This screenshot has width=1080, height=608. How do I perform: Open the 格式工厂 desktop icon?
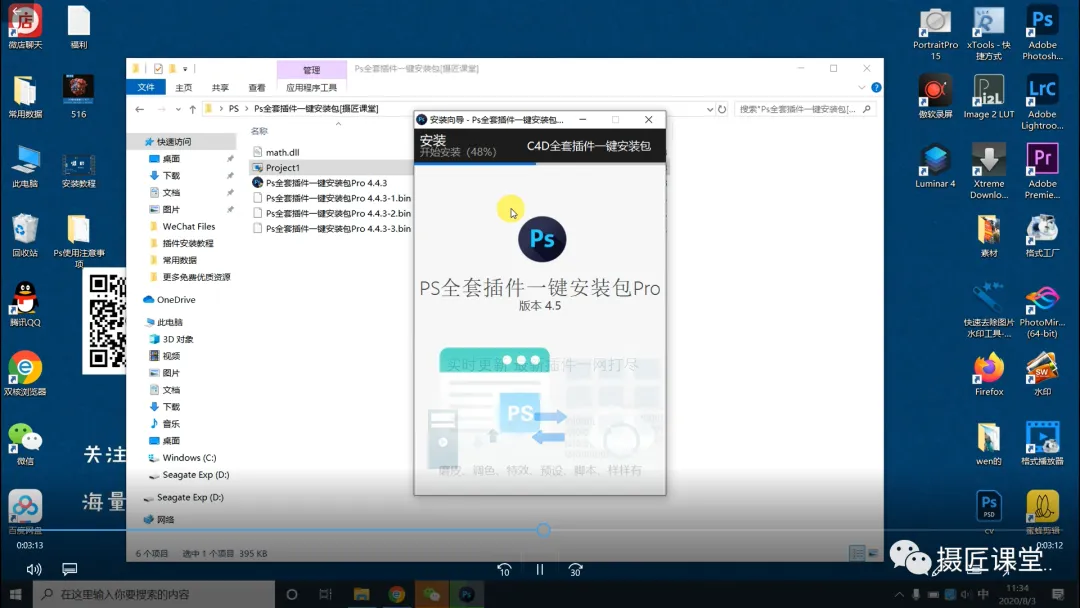coord(1042,235)
